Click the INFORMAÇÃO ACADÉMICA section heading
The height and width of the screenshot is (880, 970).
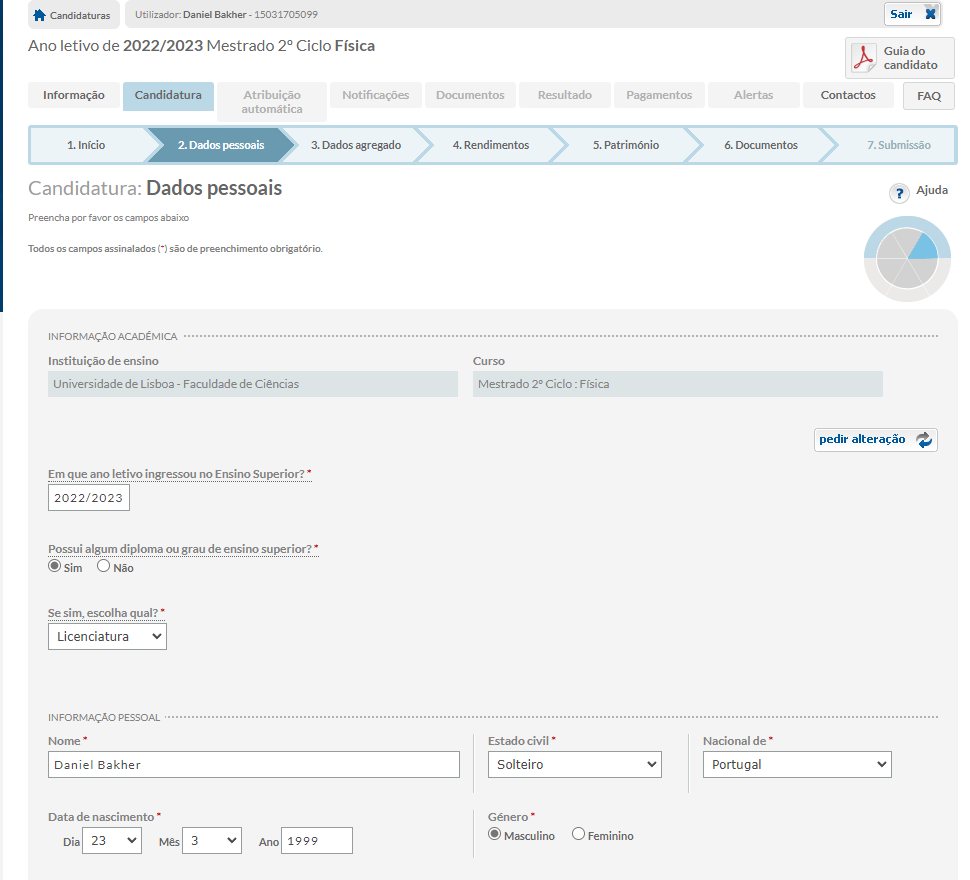click(113, 336)
